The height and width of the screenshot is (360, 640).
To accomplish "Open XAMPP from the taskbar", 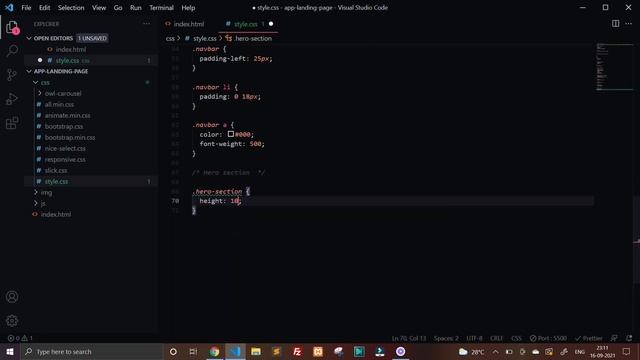I will pyautogui.click(x=318, y=351).
